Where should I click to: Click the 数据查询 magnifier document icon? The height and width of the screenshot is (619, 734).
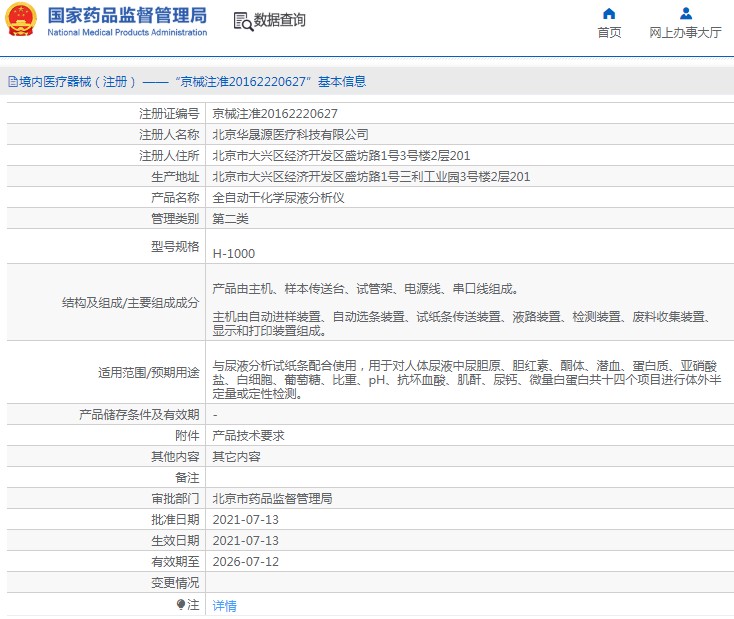pyautogui.click(x=242, y=21)
